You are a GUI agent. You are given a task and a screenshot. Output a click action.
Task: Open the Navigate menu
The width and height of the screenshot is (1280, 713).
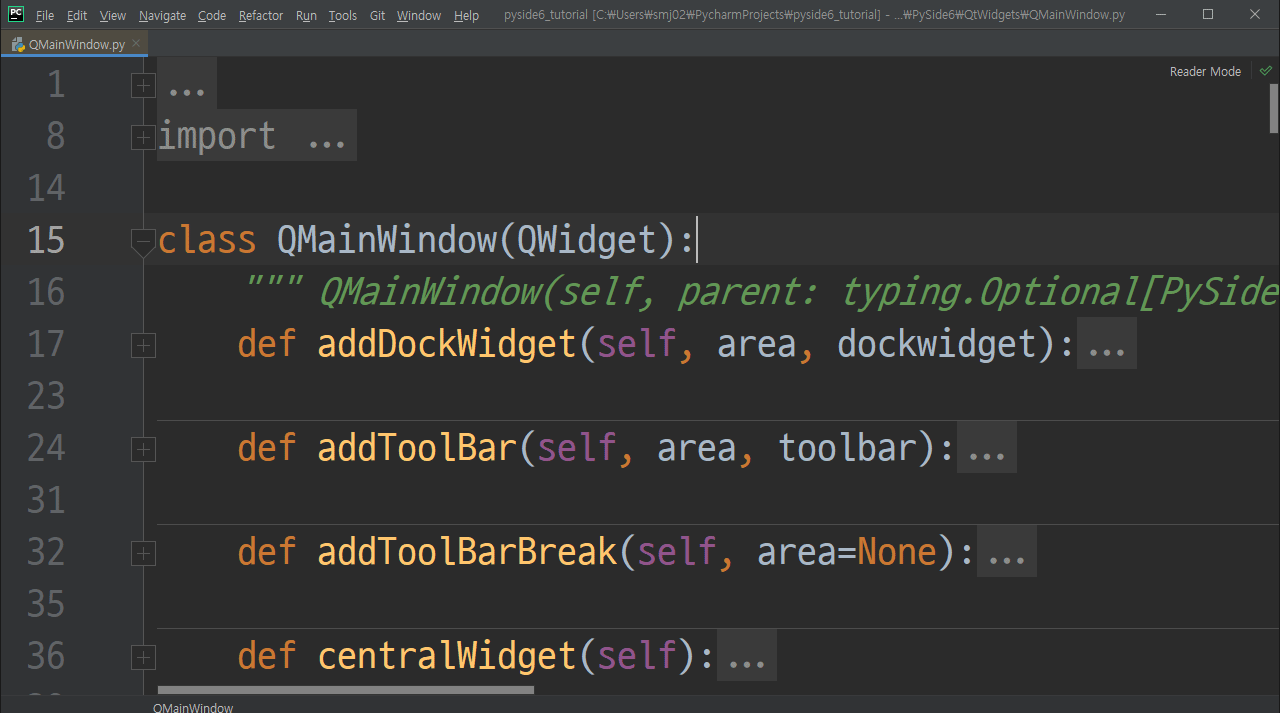tap(162, 15)
